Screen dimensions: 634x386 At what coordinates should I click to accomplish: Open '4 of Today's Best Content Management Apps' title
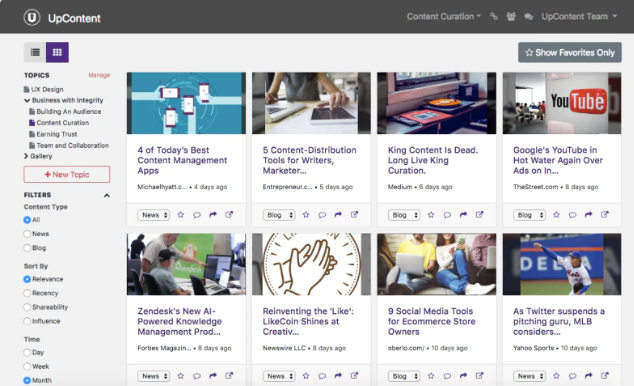182,160
